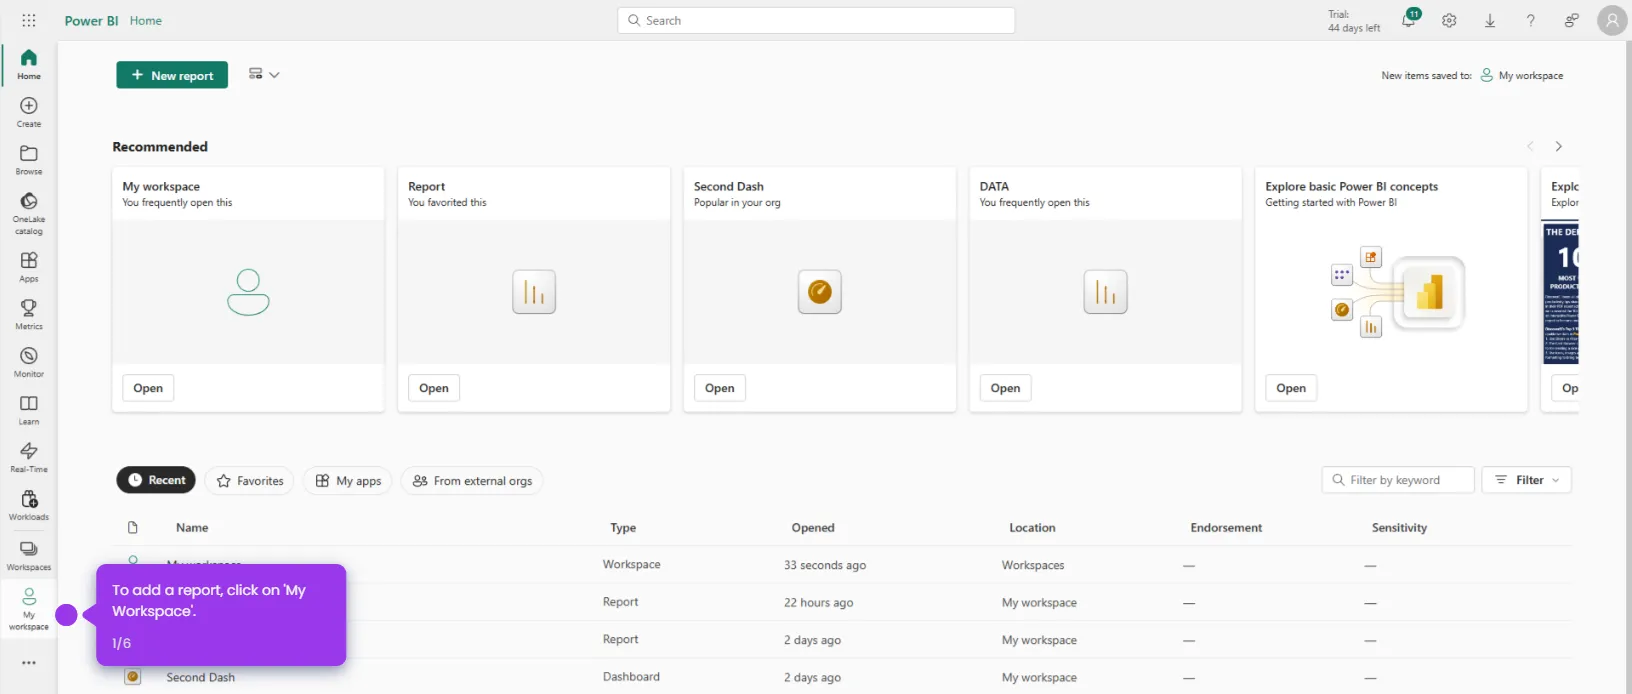Open the app launcher grid icon
Screen dimensions: 1632x694
(x=29, y=20)
